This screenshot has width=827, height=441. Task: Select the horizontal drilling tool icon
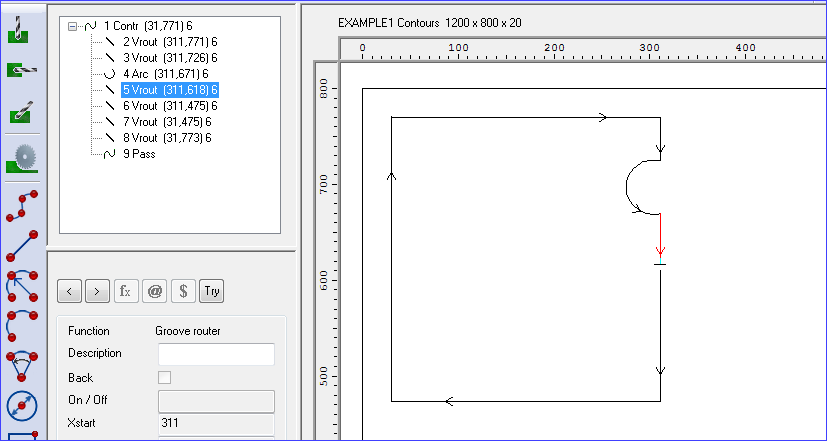(21, 69)
